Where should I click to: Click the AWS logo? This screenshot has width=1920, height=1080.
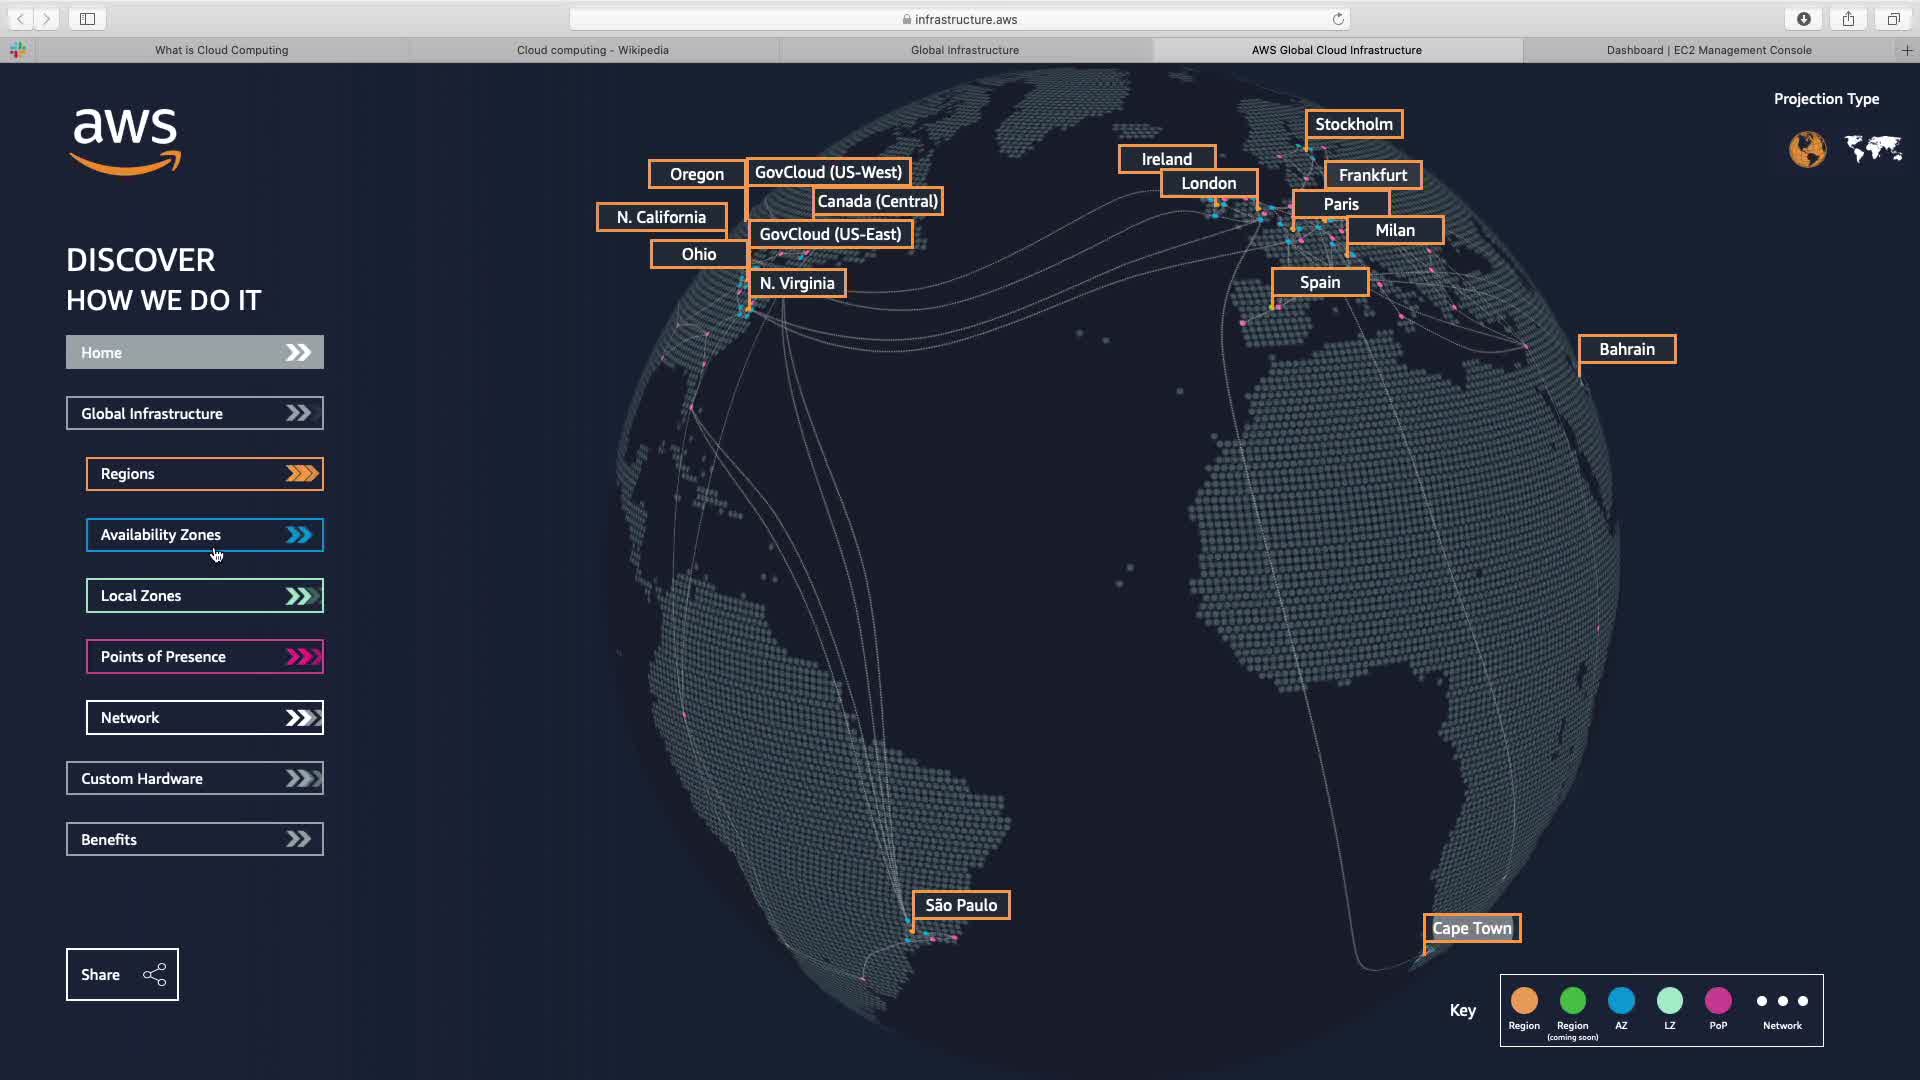126,141
